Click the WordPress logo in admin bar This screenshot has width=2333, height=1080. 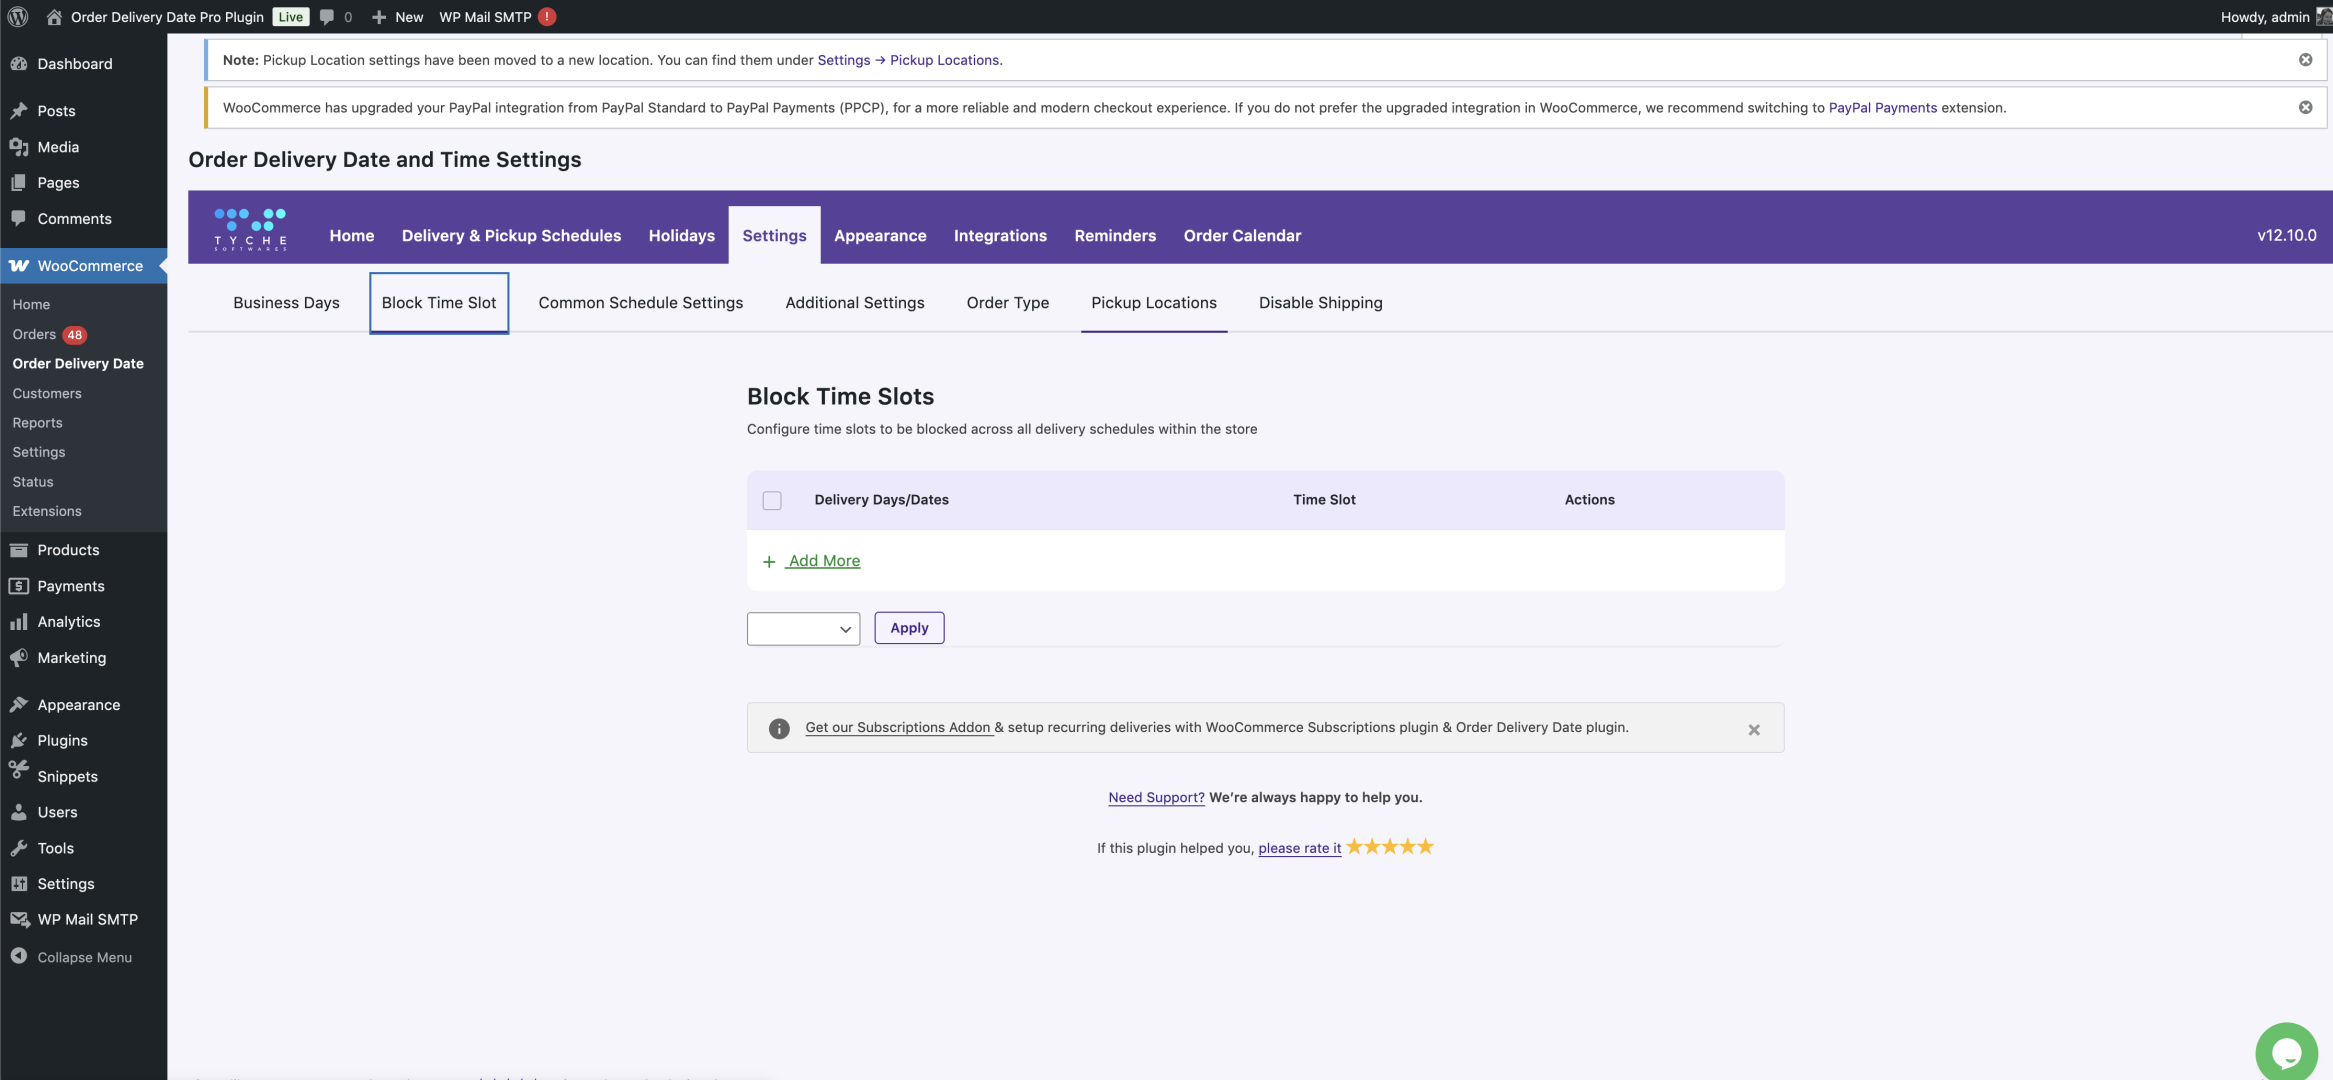coord(18,17)
